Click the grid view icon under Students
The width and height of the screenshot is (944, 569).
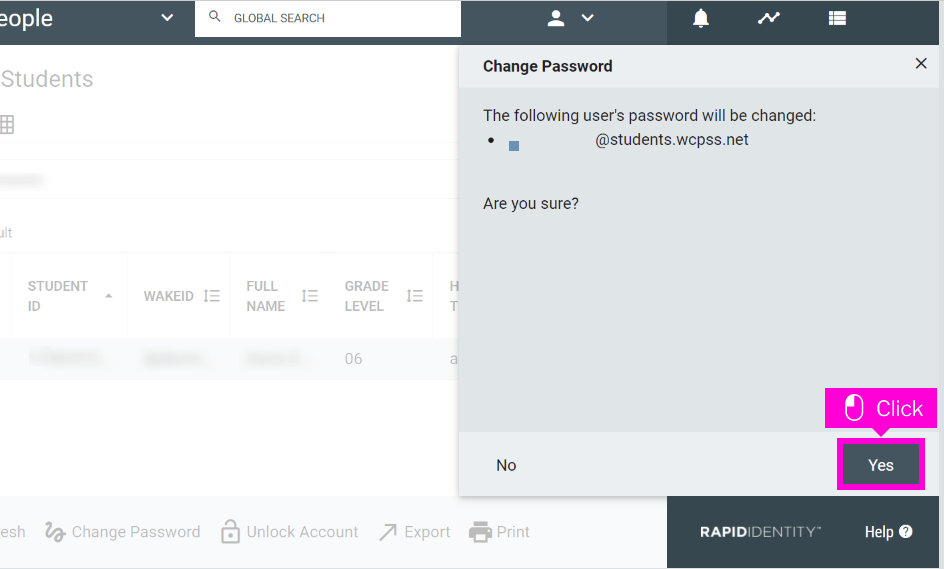(7, 124)
